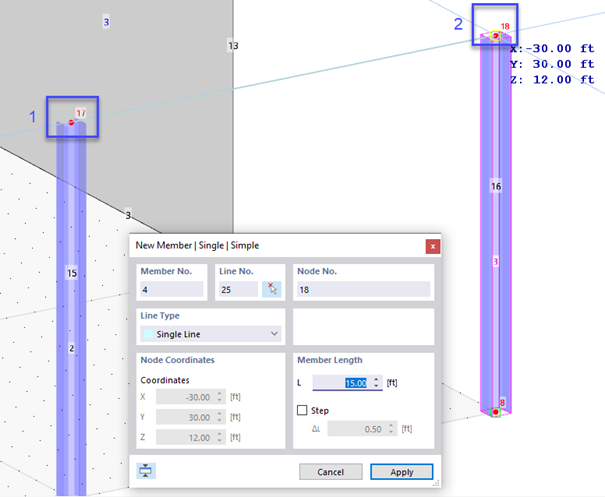Image resolution: width=605 pixels, height=497 pixels.
Task: Click the Member No. input field
Action: click(x=172, y=289)
